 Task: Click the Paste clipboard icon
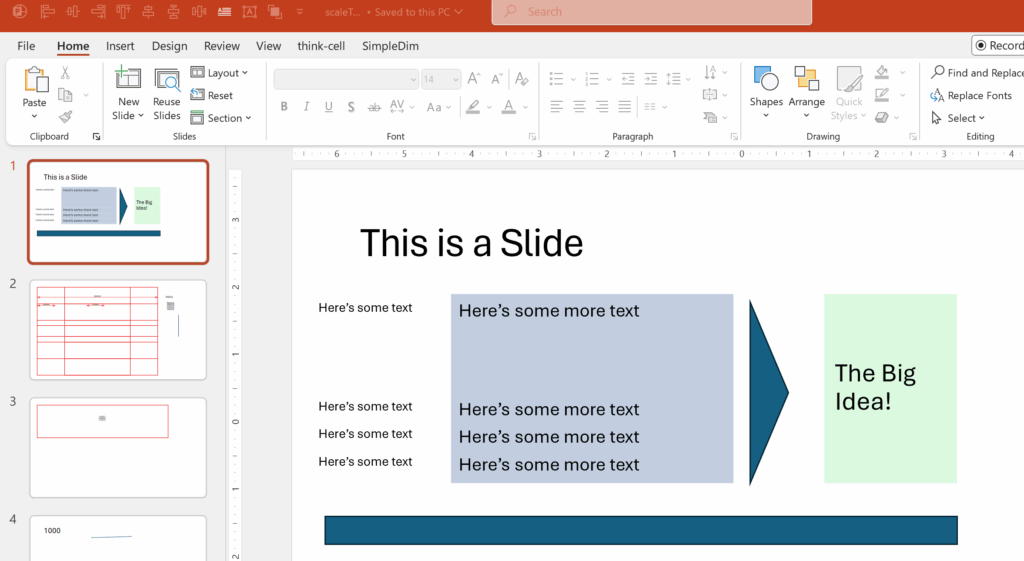[35, 80]
